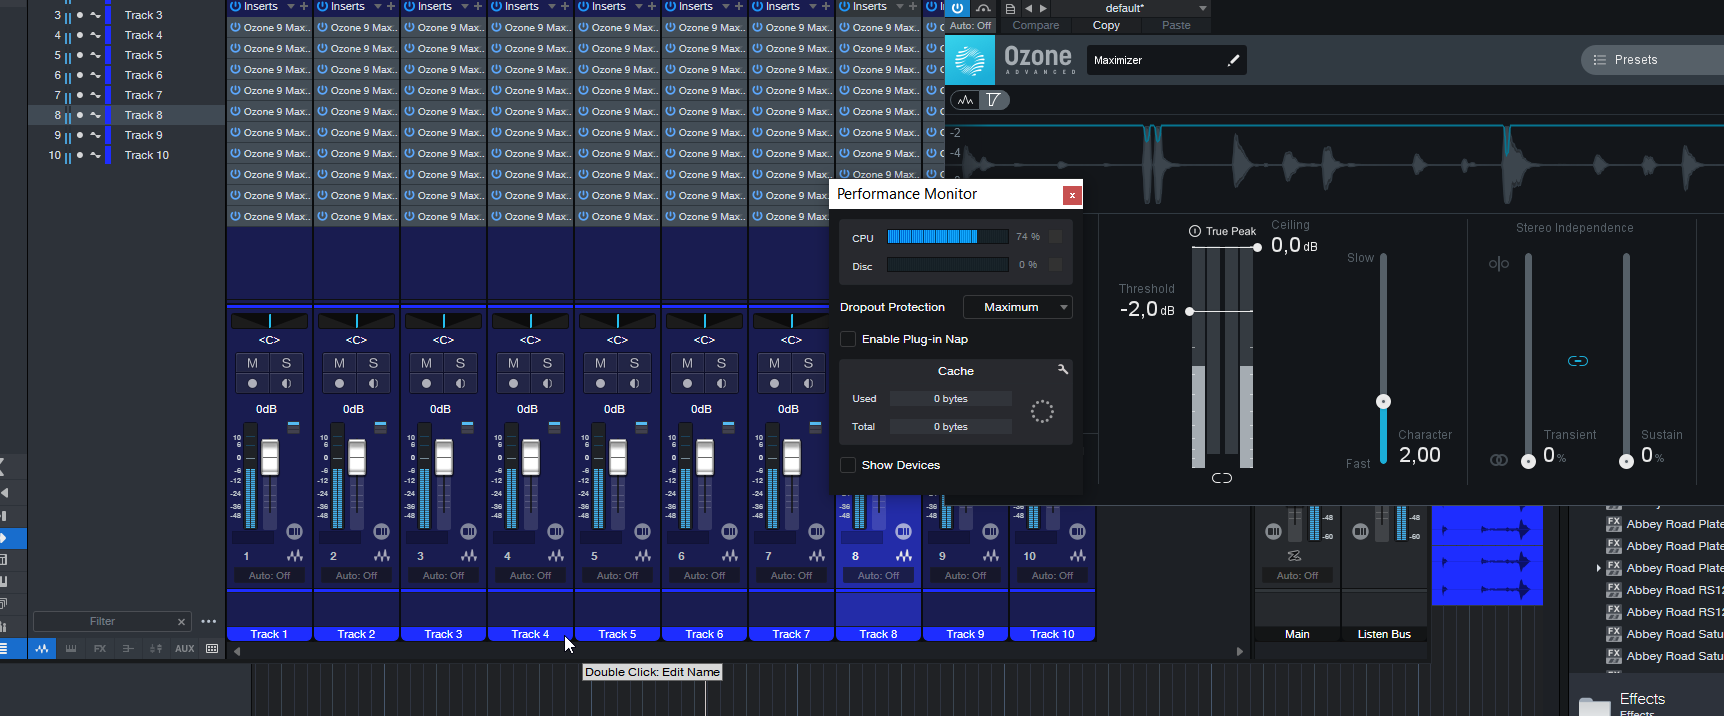The width and height of the screenshot is (1724, 716).
Task: Bypass first Ozone 9 insert on channel 1
Action: pos(235,27)
